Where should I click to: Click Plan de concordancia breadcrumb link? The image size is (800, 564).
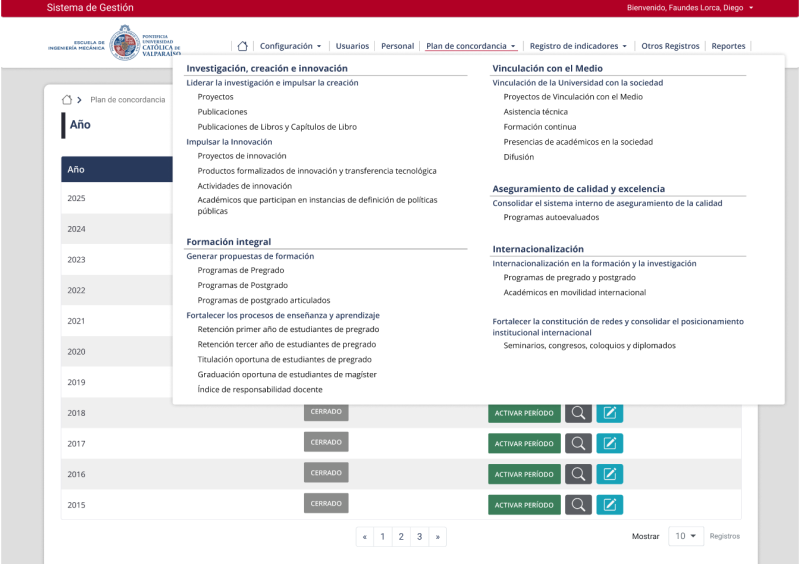[128, 100]
